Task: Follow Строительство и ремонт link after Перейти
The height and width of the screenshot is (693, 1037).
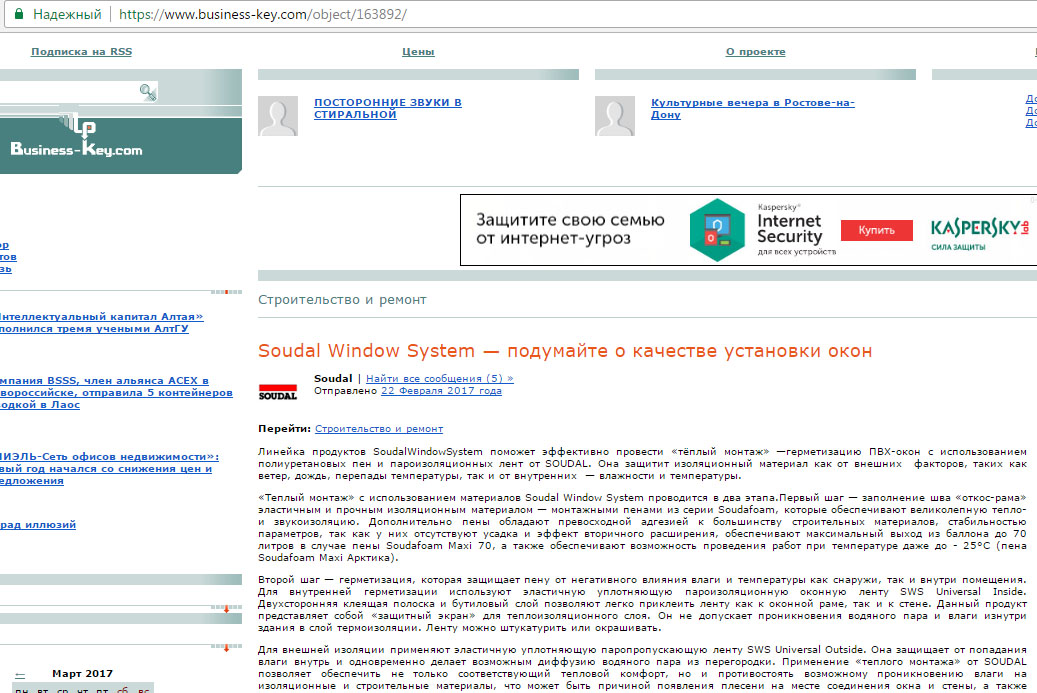Action: coord(379,428)
